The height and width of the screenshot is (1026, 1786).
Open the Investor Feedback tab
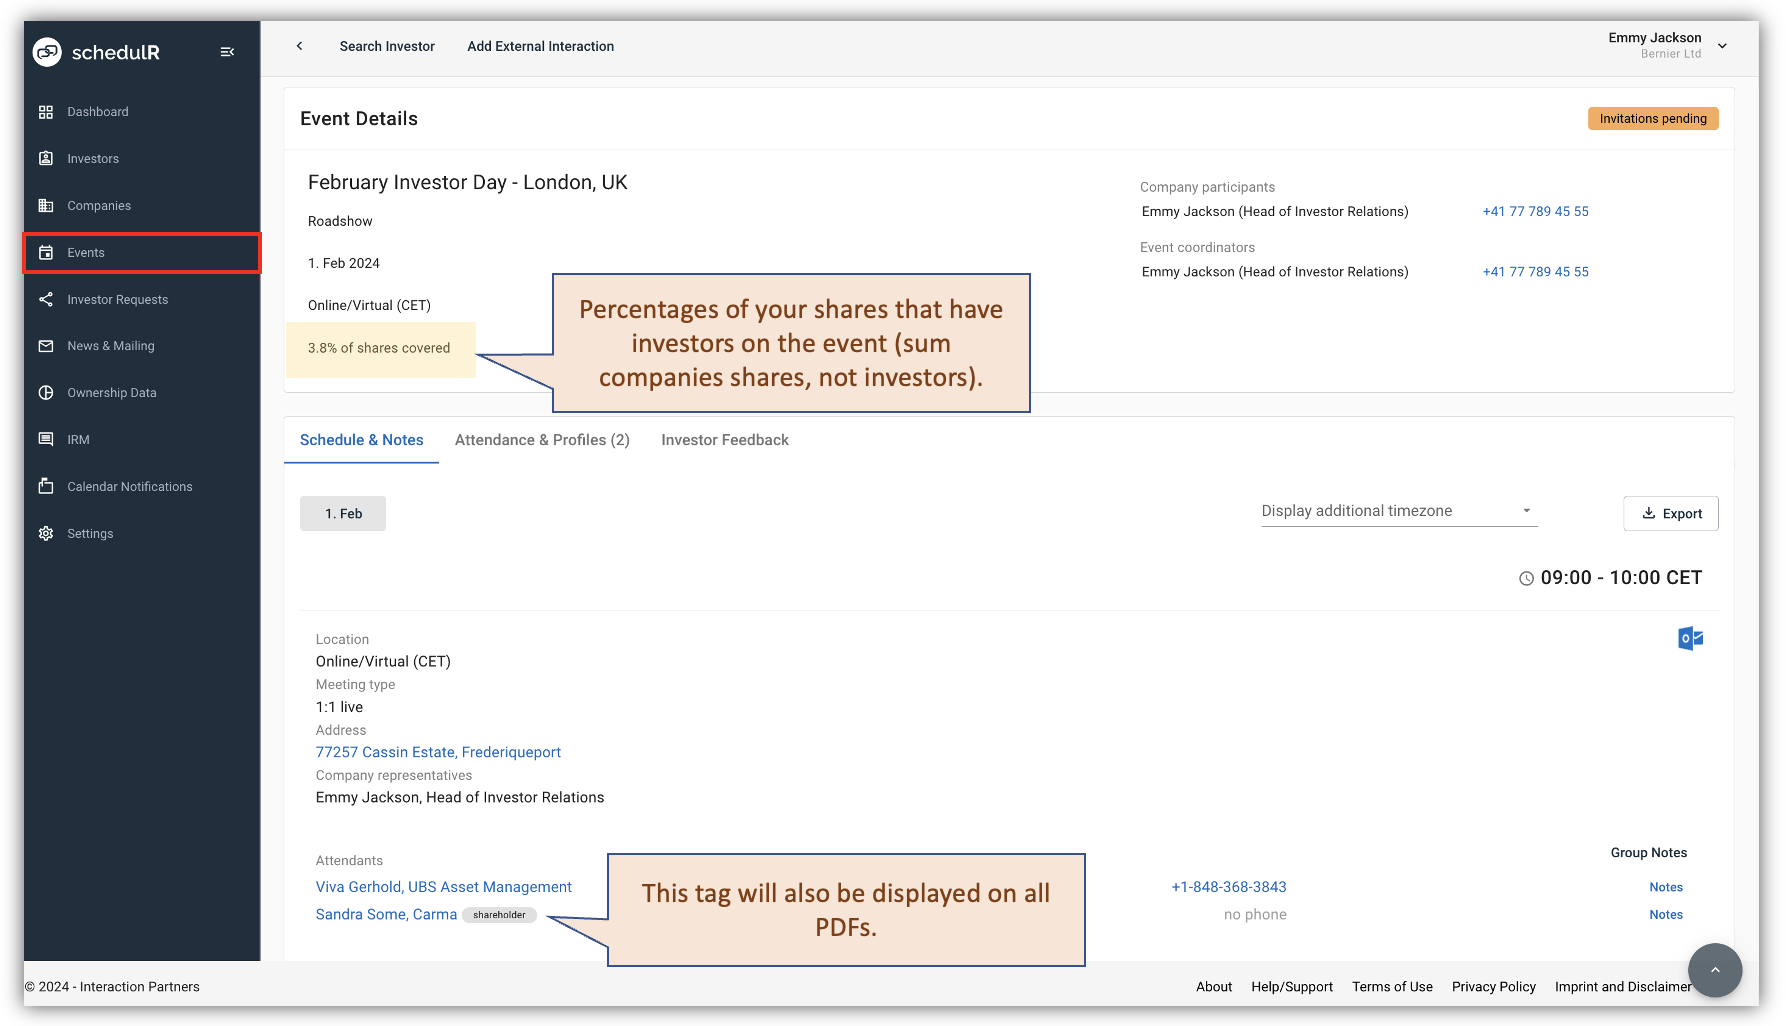(x=724, y=440)
